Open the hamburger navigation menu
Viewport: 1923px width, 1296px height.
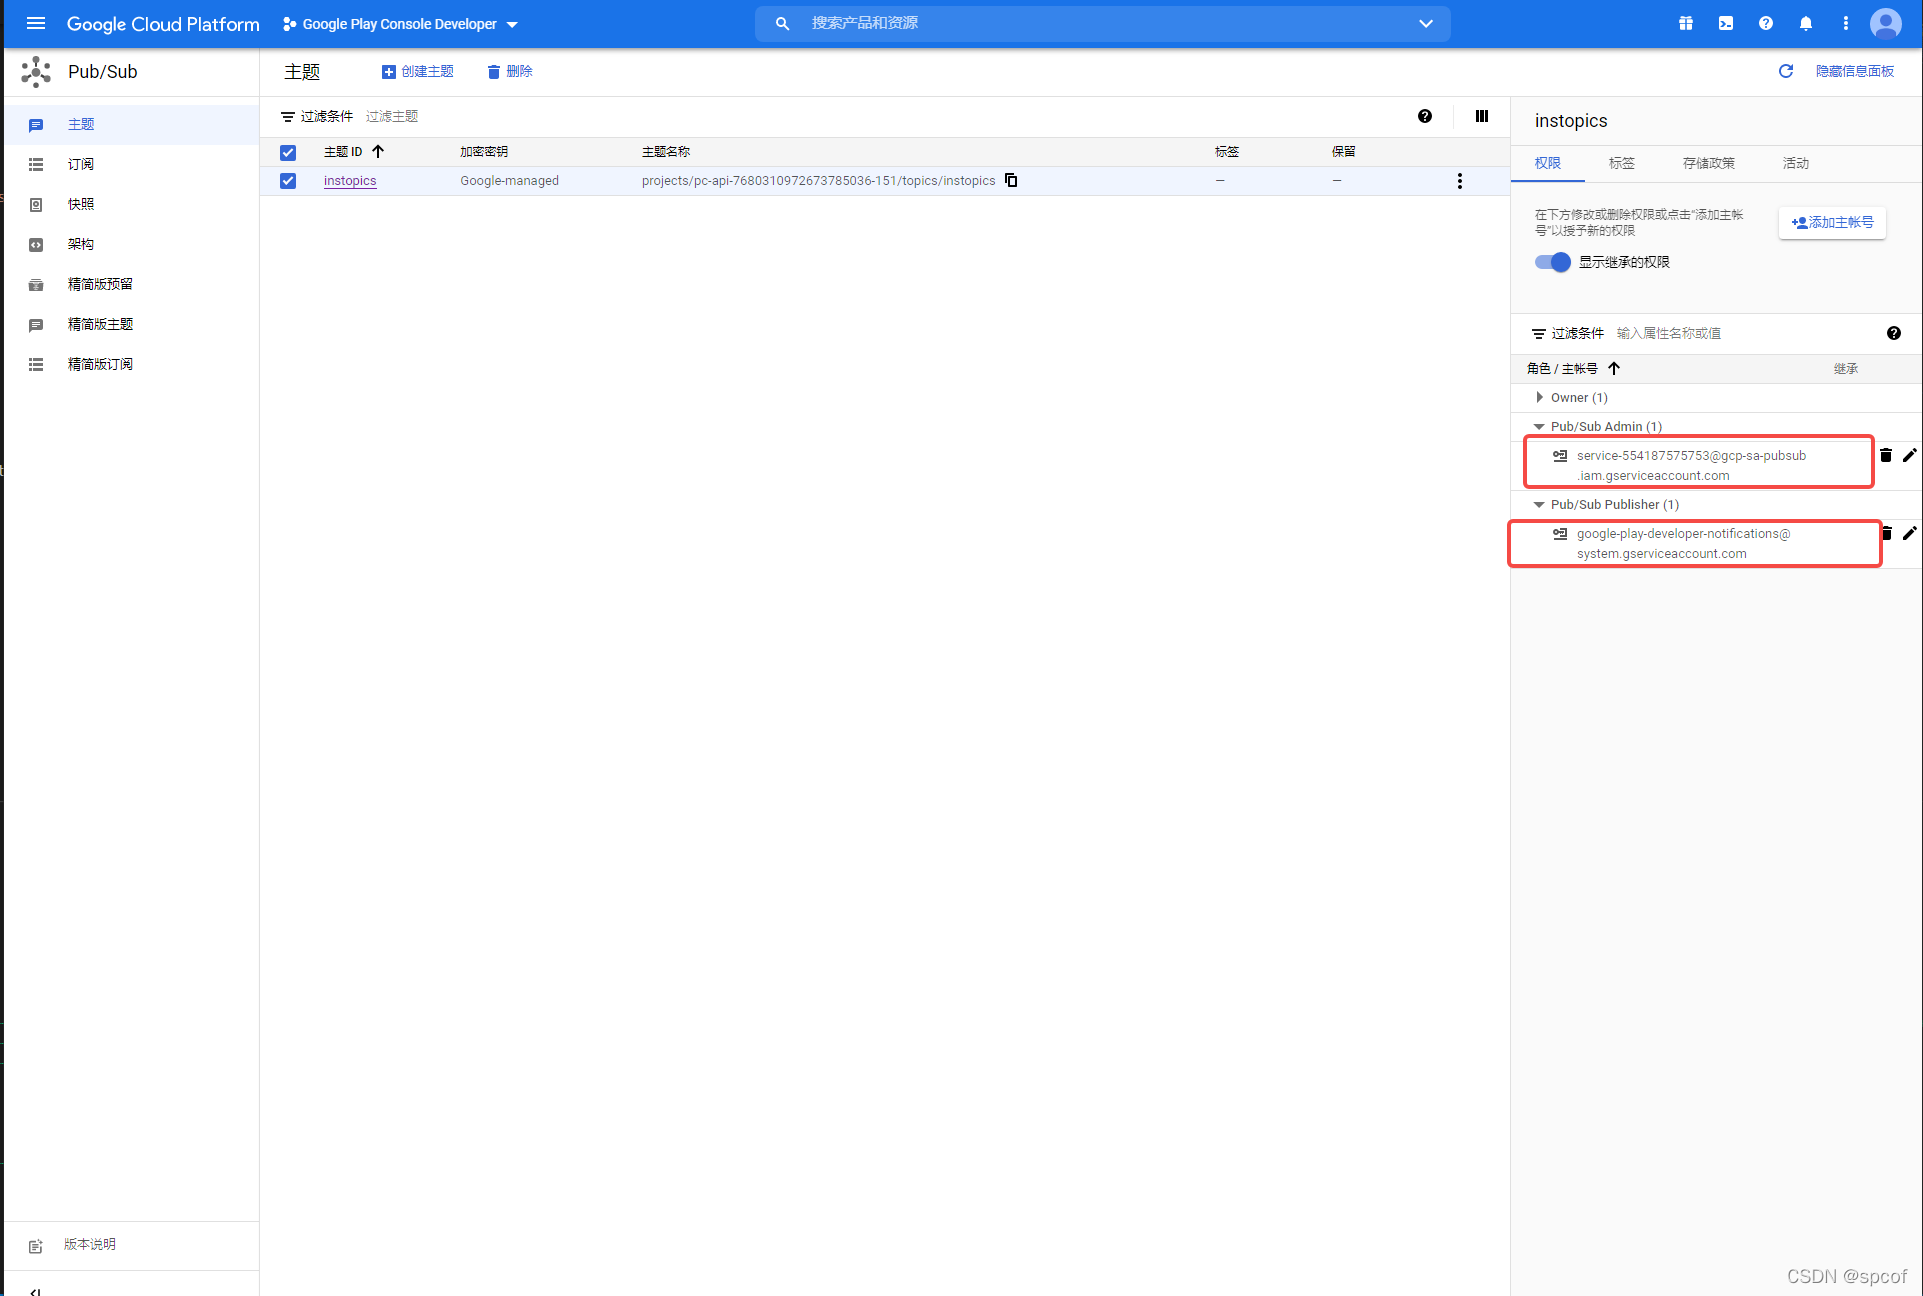pyautogui.click(x=36, y=23)
